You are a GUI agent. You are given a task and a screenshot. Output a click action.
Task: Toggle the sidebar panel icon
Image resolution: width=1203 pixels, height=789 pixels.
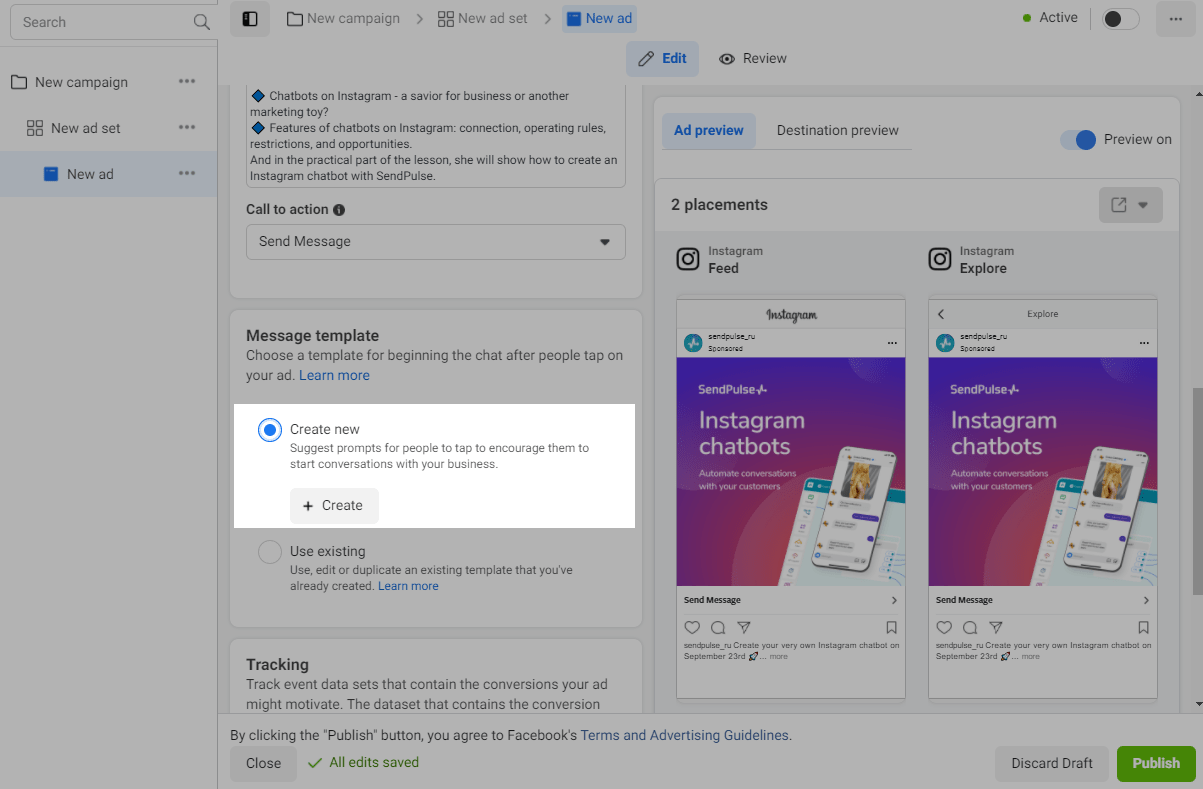[x=250, y=18]
